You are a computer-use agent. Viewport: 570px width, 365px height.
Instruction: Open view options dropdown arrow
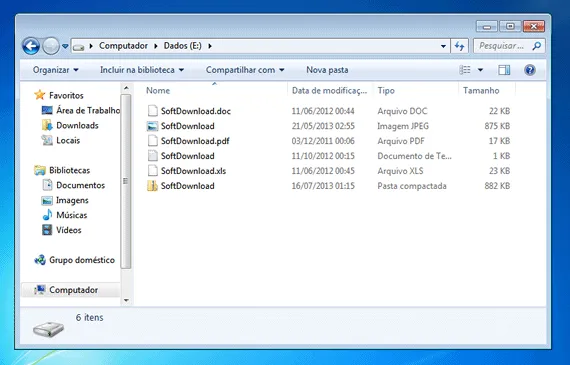pos(480,70)
